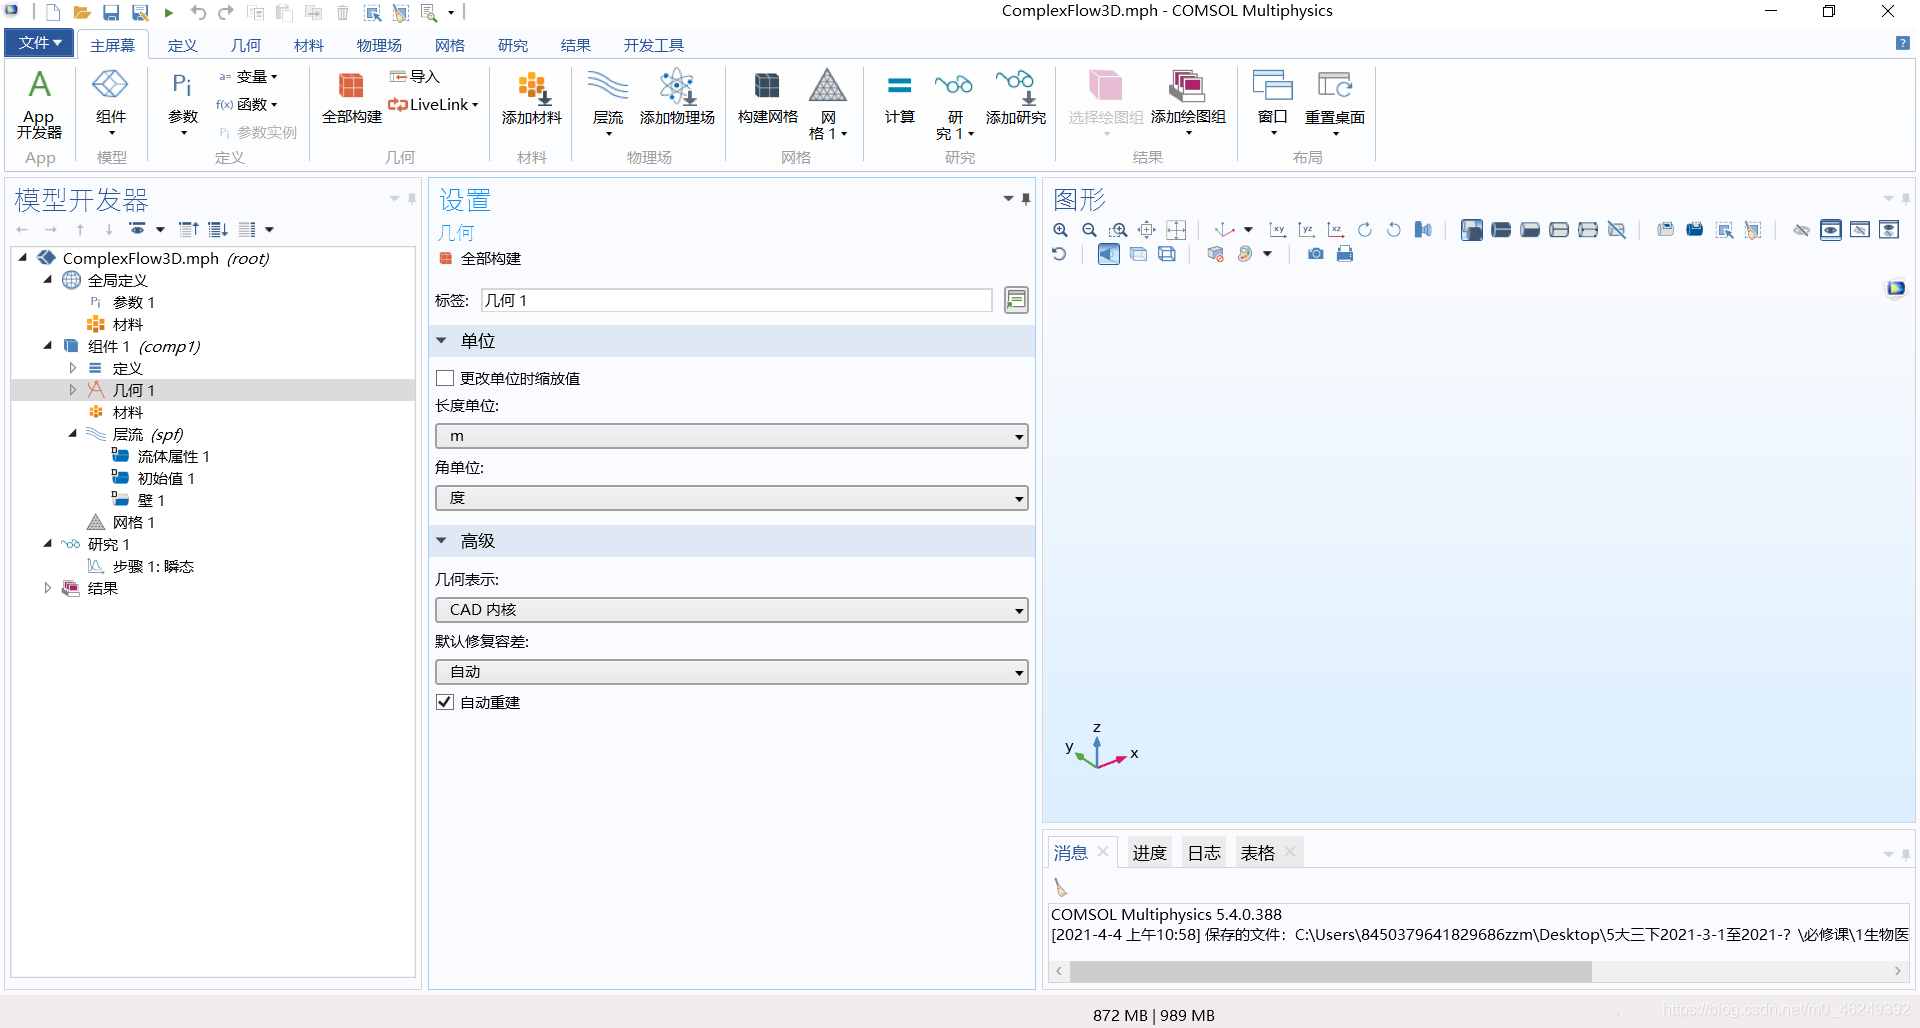Open the 函数 button in ribbon
The height and width of the screenshot is (1028, 1920).
coord(247,104)
